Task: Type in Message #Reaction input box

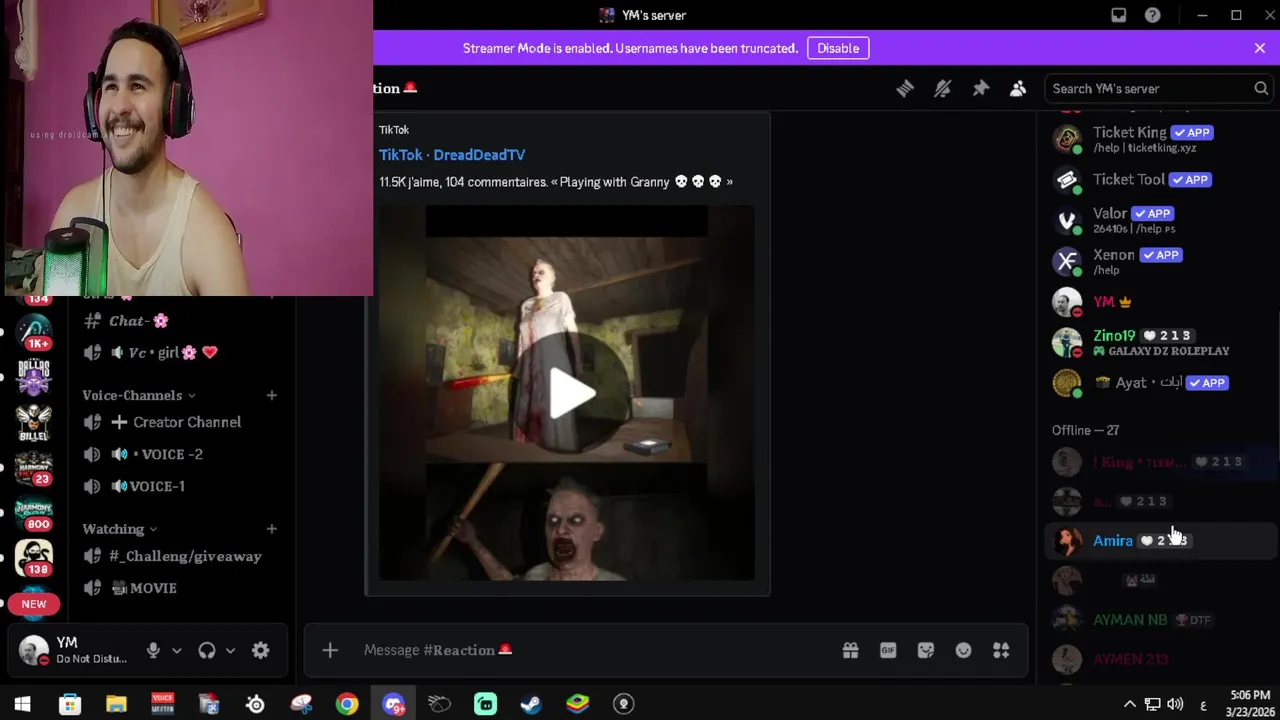Action: (x=595, y=650)
